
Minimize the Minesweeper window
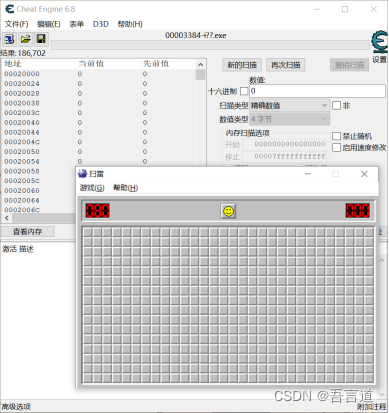[x=308, y=174]
